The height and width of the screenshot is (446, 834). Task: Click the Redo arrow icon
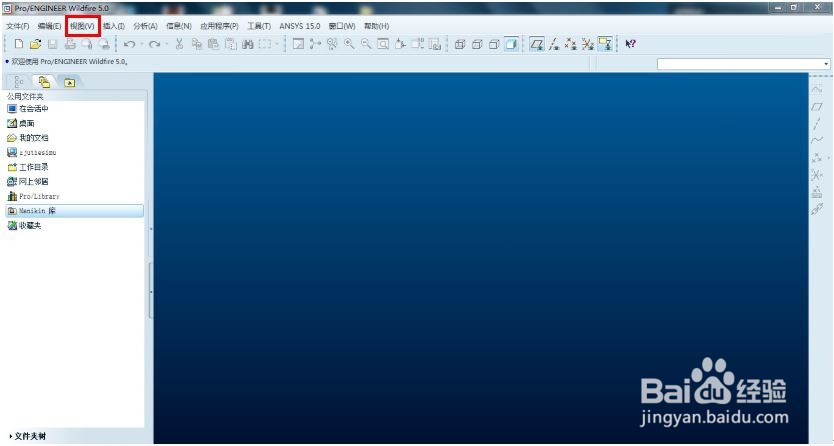point(154,44)
